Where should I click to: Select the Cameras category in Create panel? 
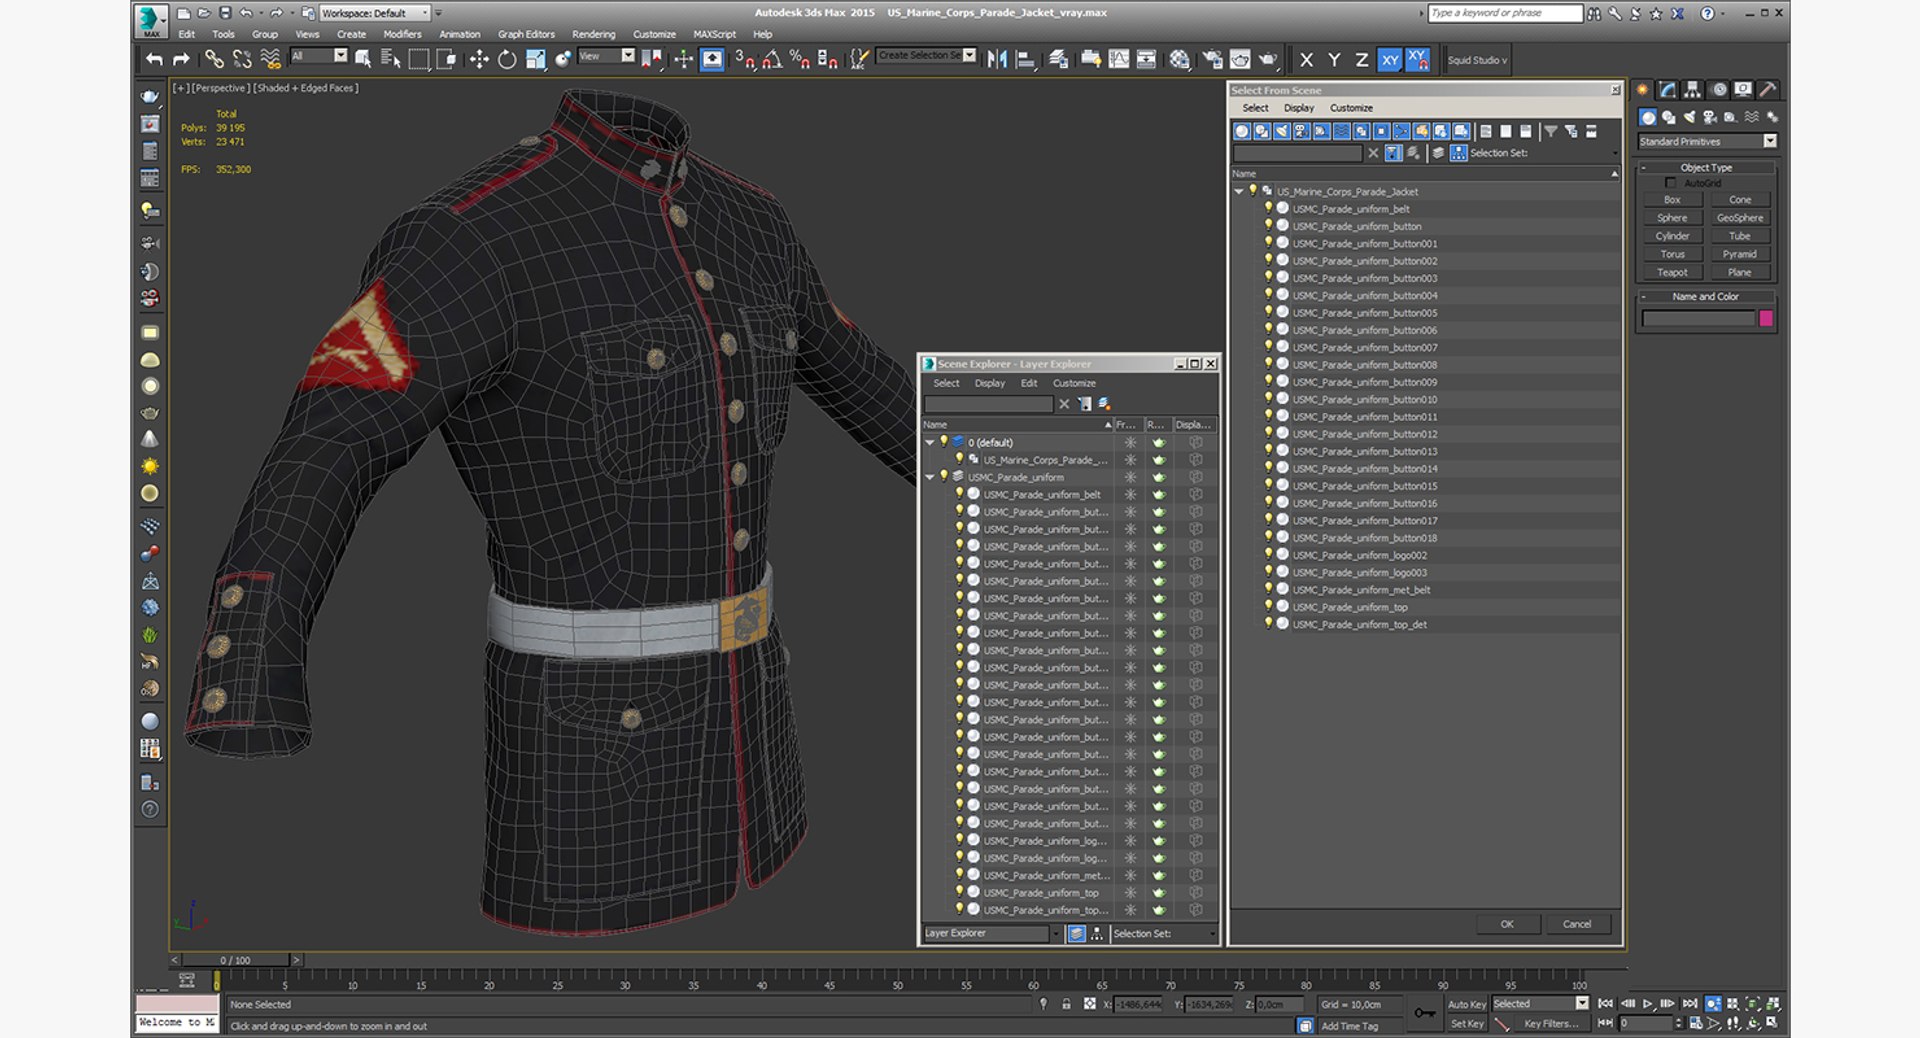click(1710, 117)
